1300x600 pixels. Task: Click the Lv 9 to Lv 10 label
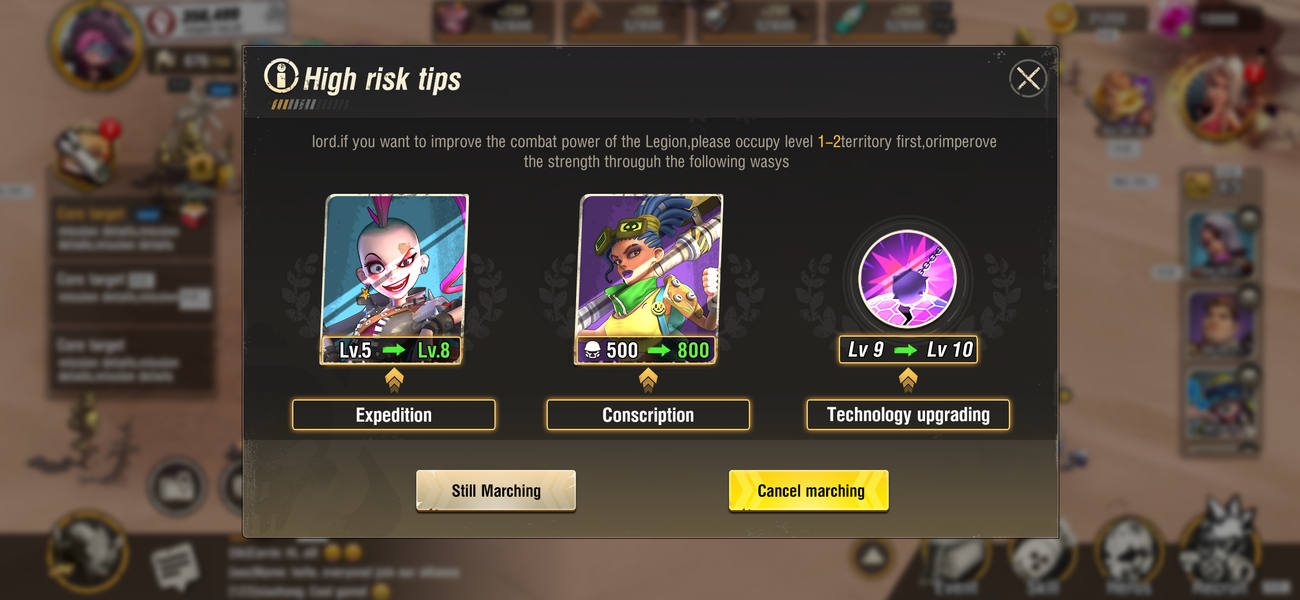click(908, 350)
